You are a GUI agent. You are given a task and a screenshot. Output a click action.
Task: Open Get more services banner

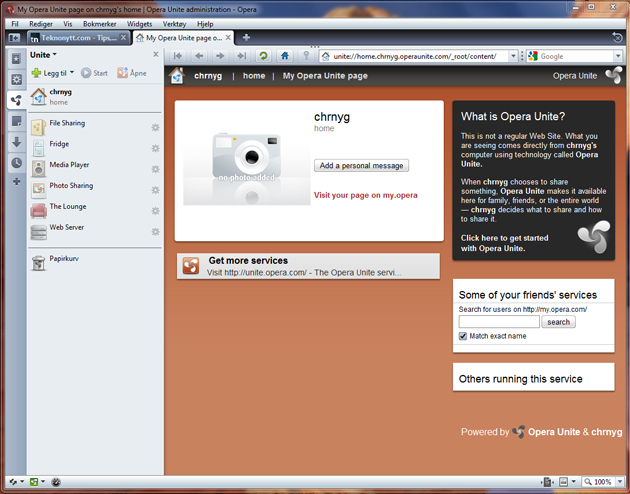[x=308, y=266]
